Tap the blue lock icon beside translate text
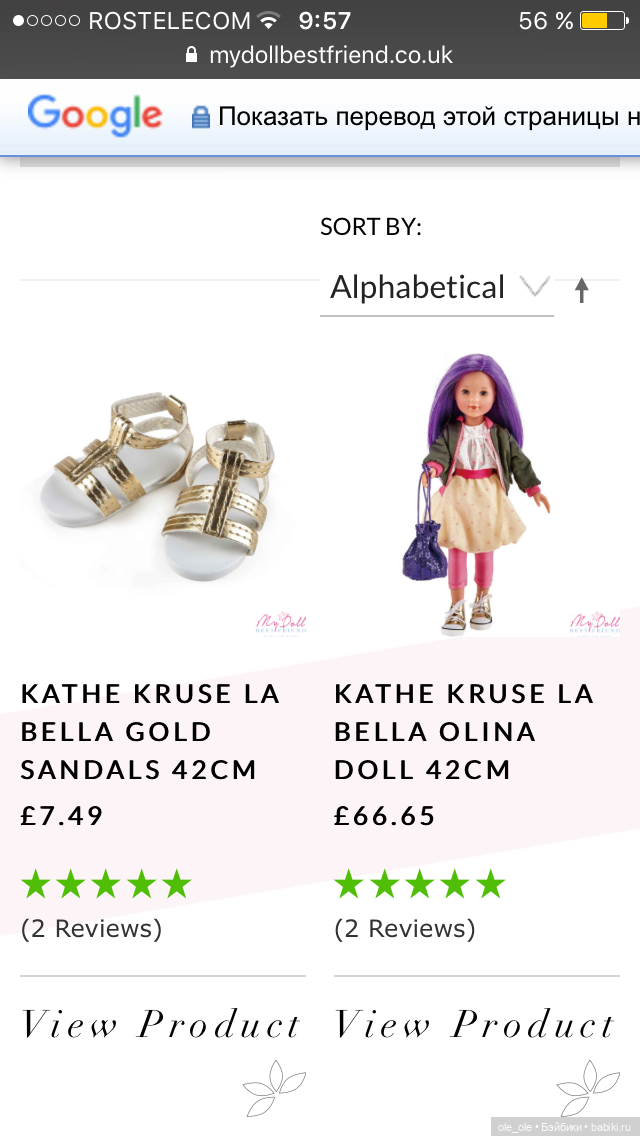 [201, 117]
